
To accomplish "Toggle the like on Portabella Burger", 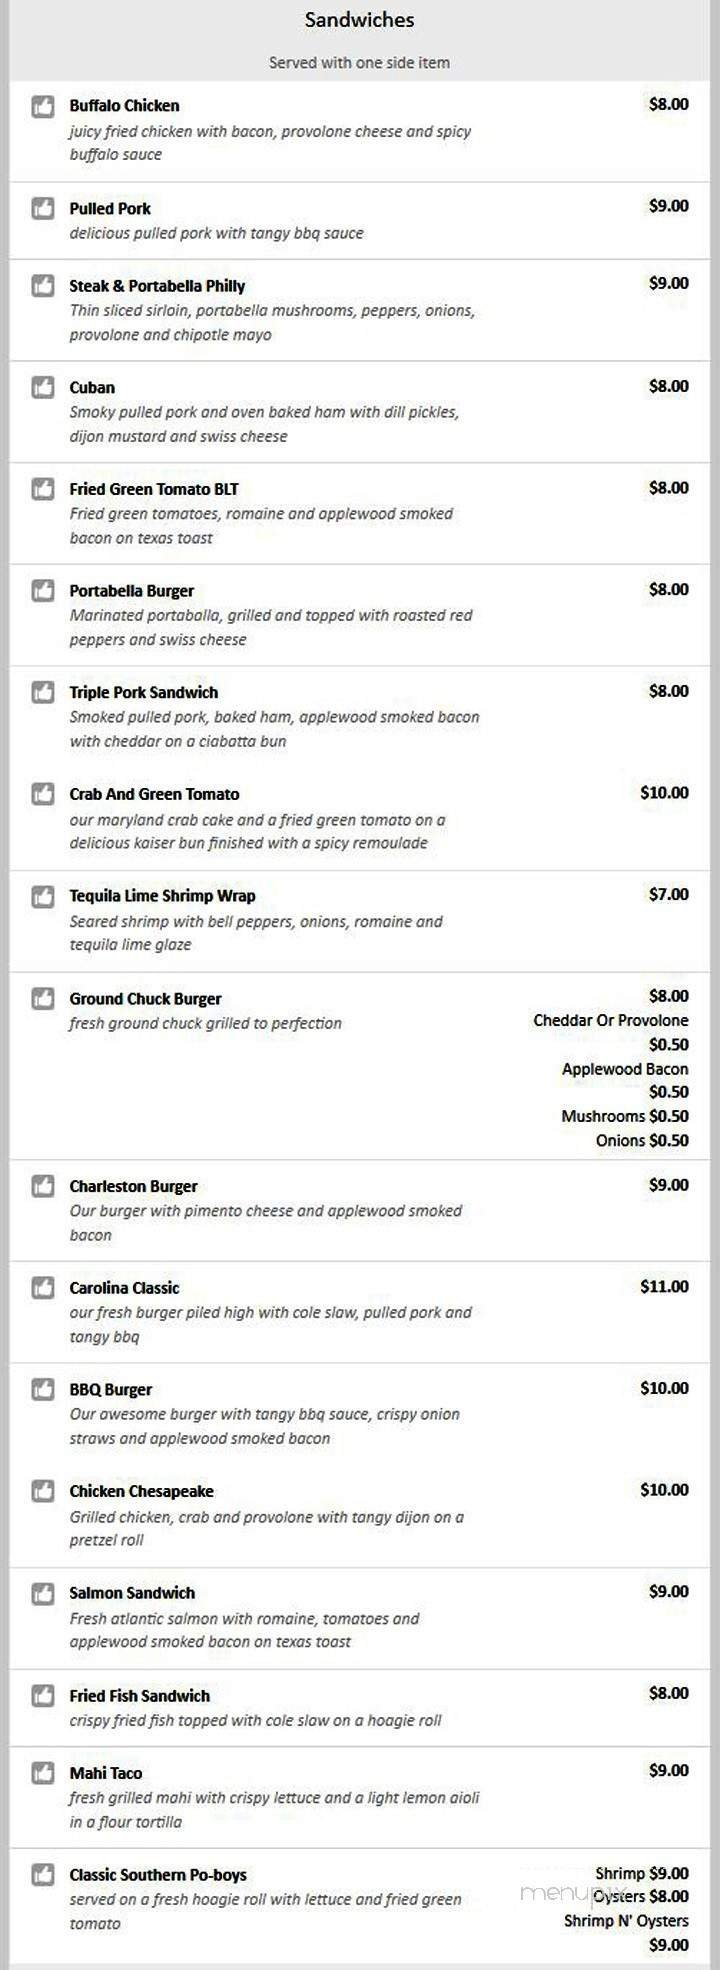I will (x=42, y=589).
